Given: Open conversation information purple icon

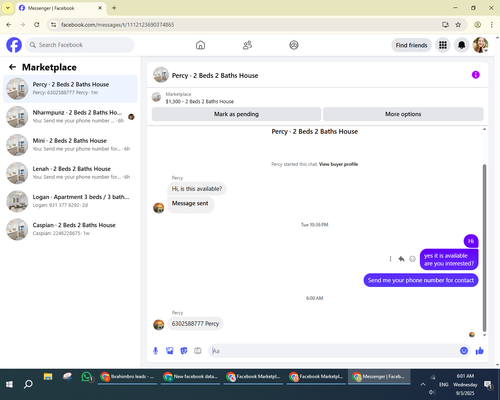Looking at the screenshot, I should pyautogui.click(x=476, y=75).
